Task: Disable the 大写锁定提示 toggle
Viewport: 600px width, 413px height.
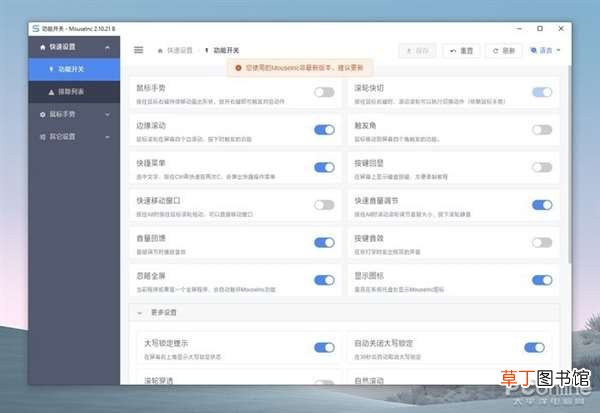Action: 324,348
